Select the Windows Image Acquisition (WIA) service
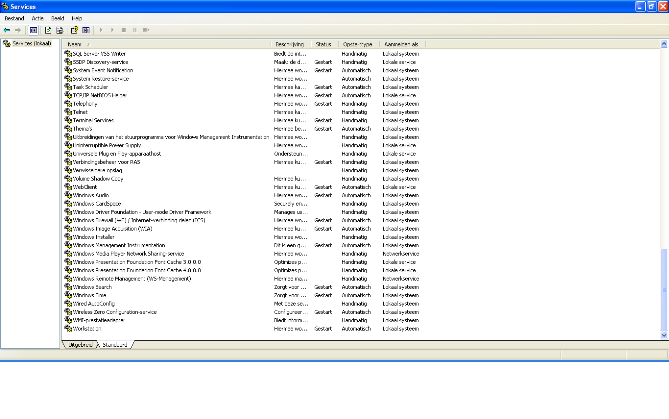 113,229
